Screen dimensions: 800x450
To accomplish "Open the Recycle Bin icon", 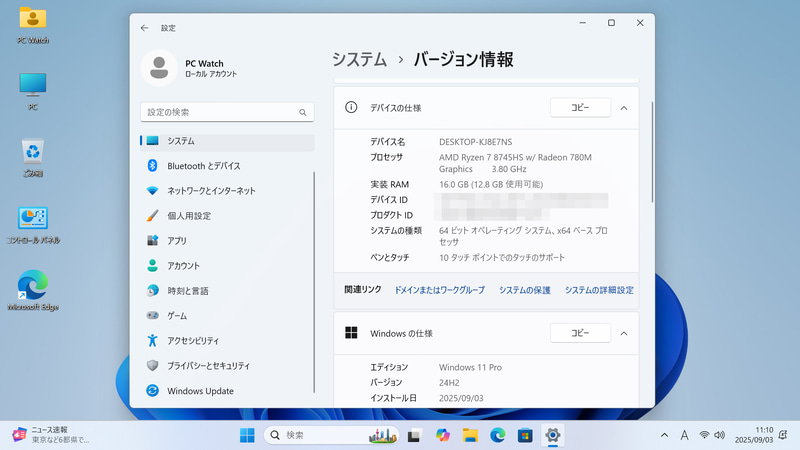I will pos(33,158).
